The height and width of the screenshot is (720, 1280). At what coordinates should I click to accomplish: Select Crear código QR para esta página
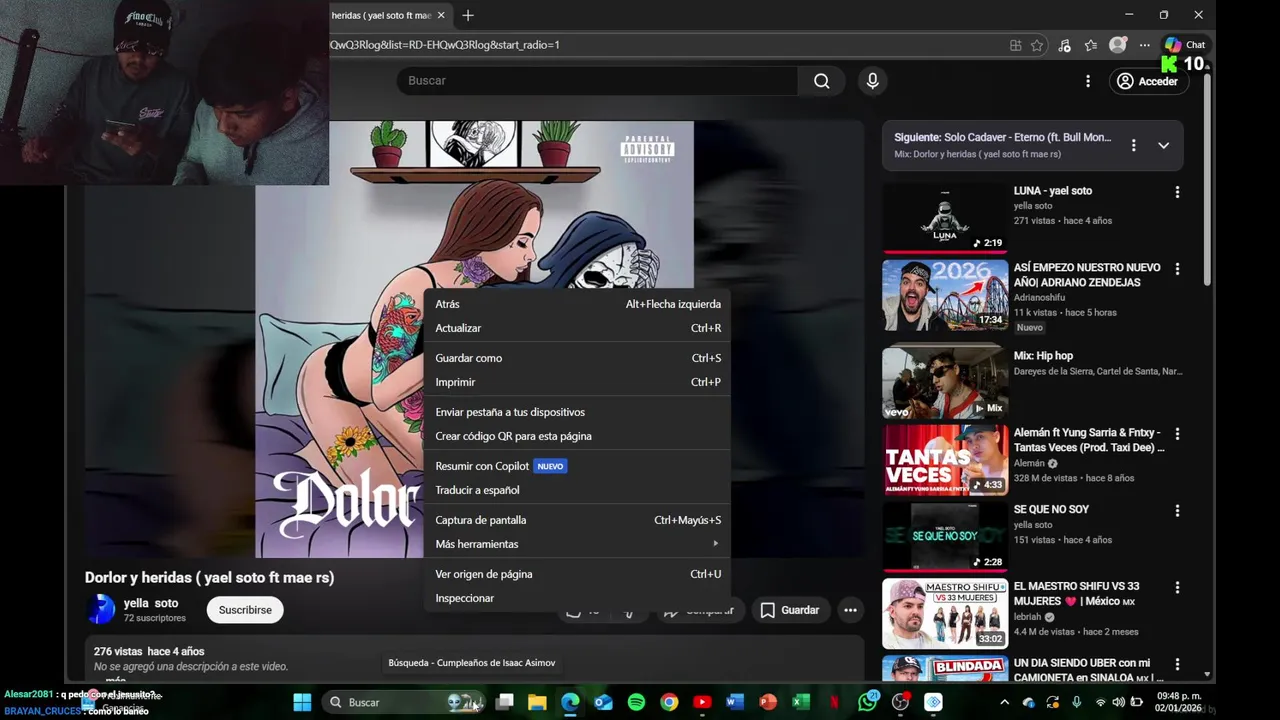click(x=577, y=436)
